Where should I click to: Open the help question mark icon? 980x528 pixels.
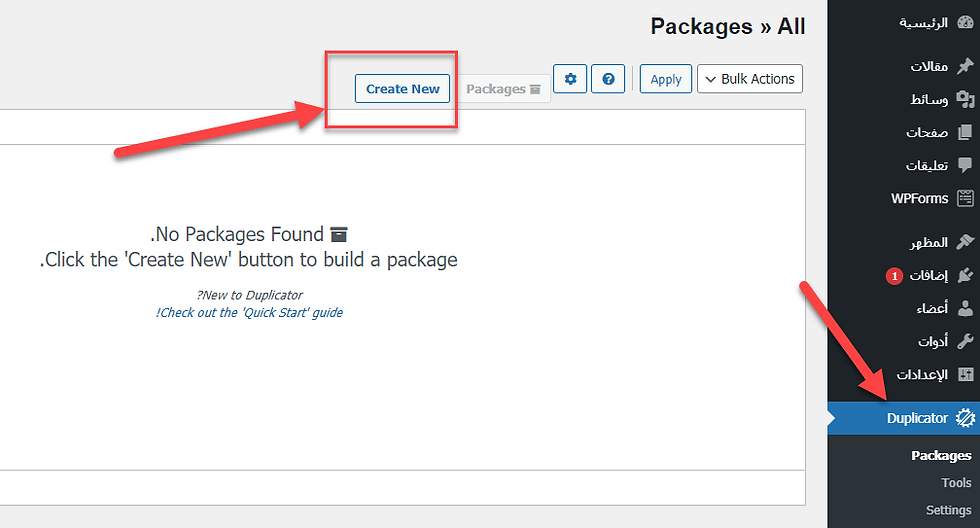tap(608, 79)
